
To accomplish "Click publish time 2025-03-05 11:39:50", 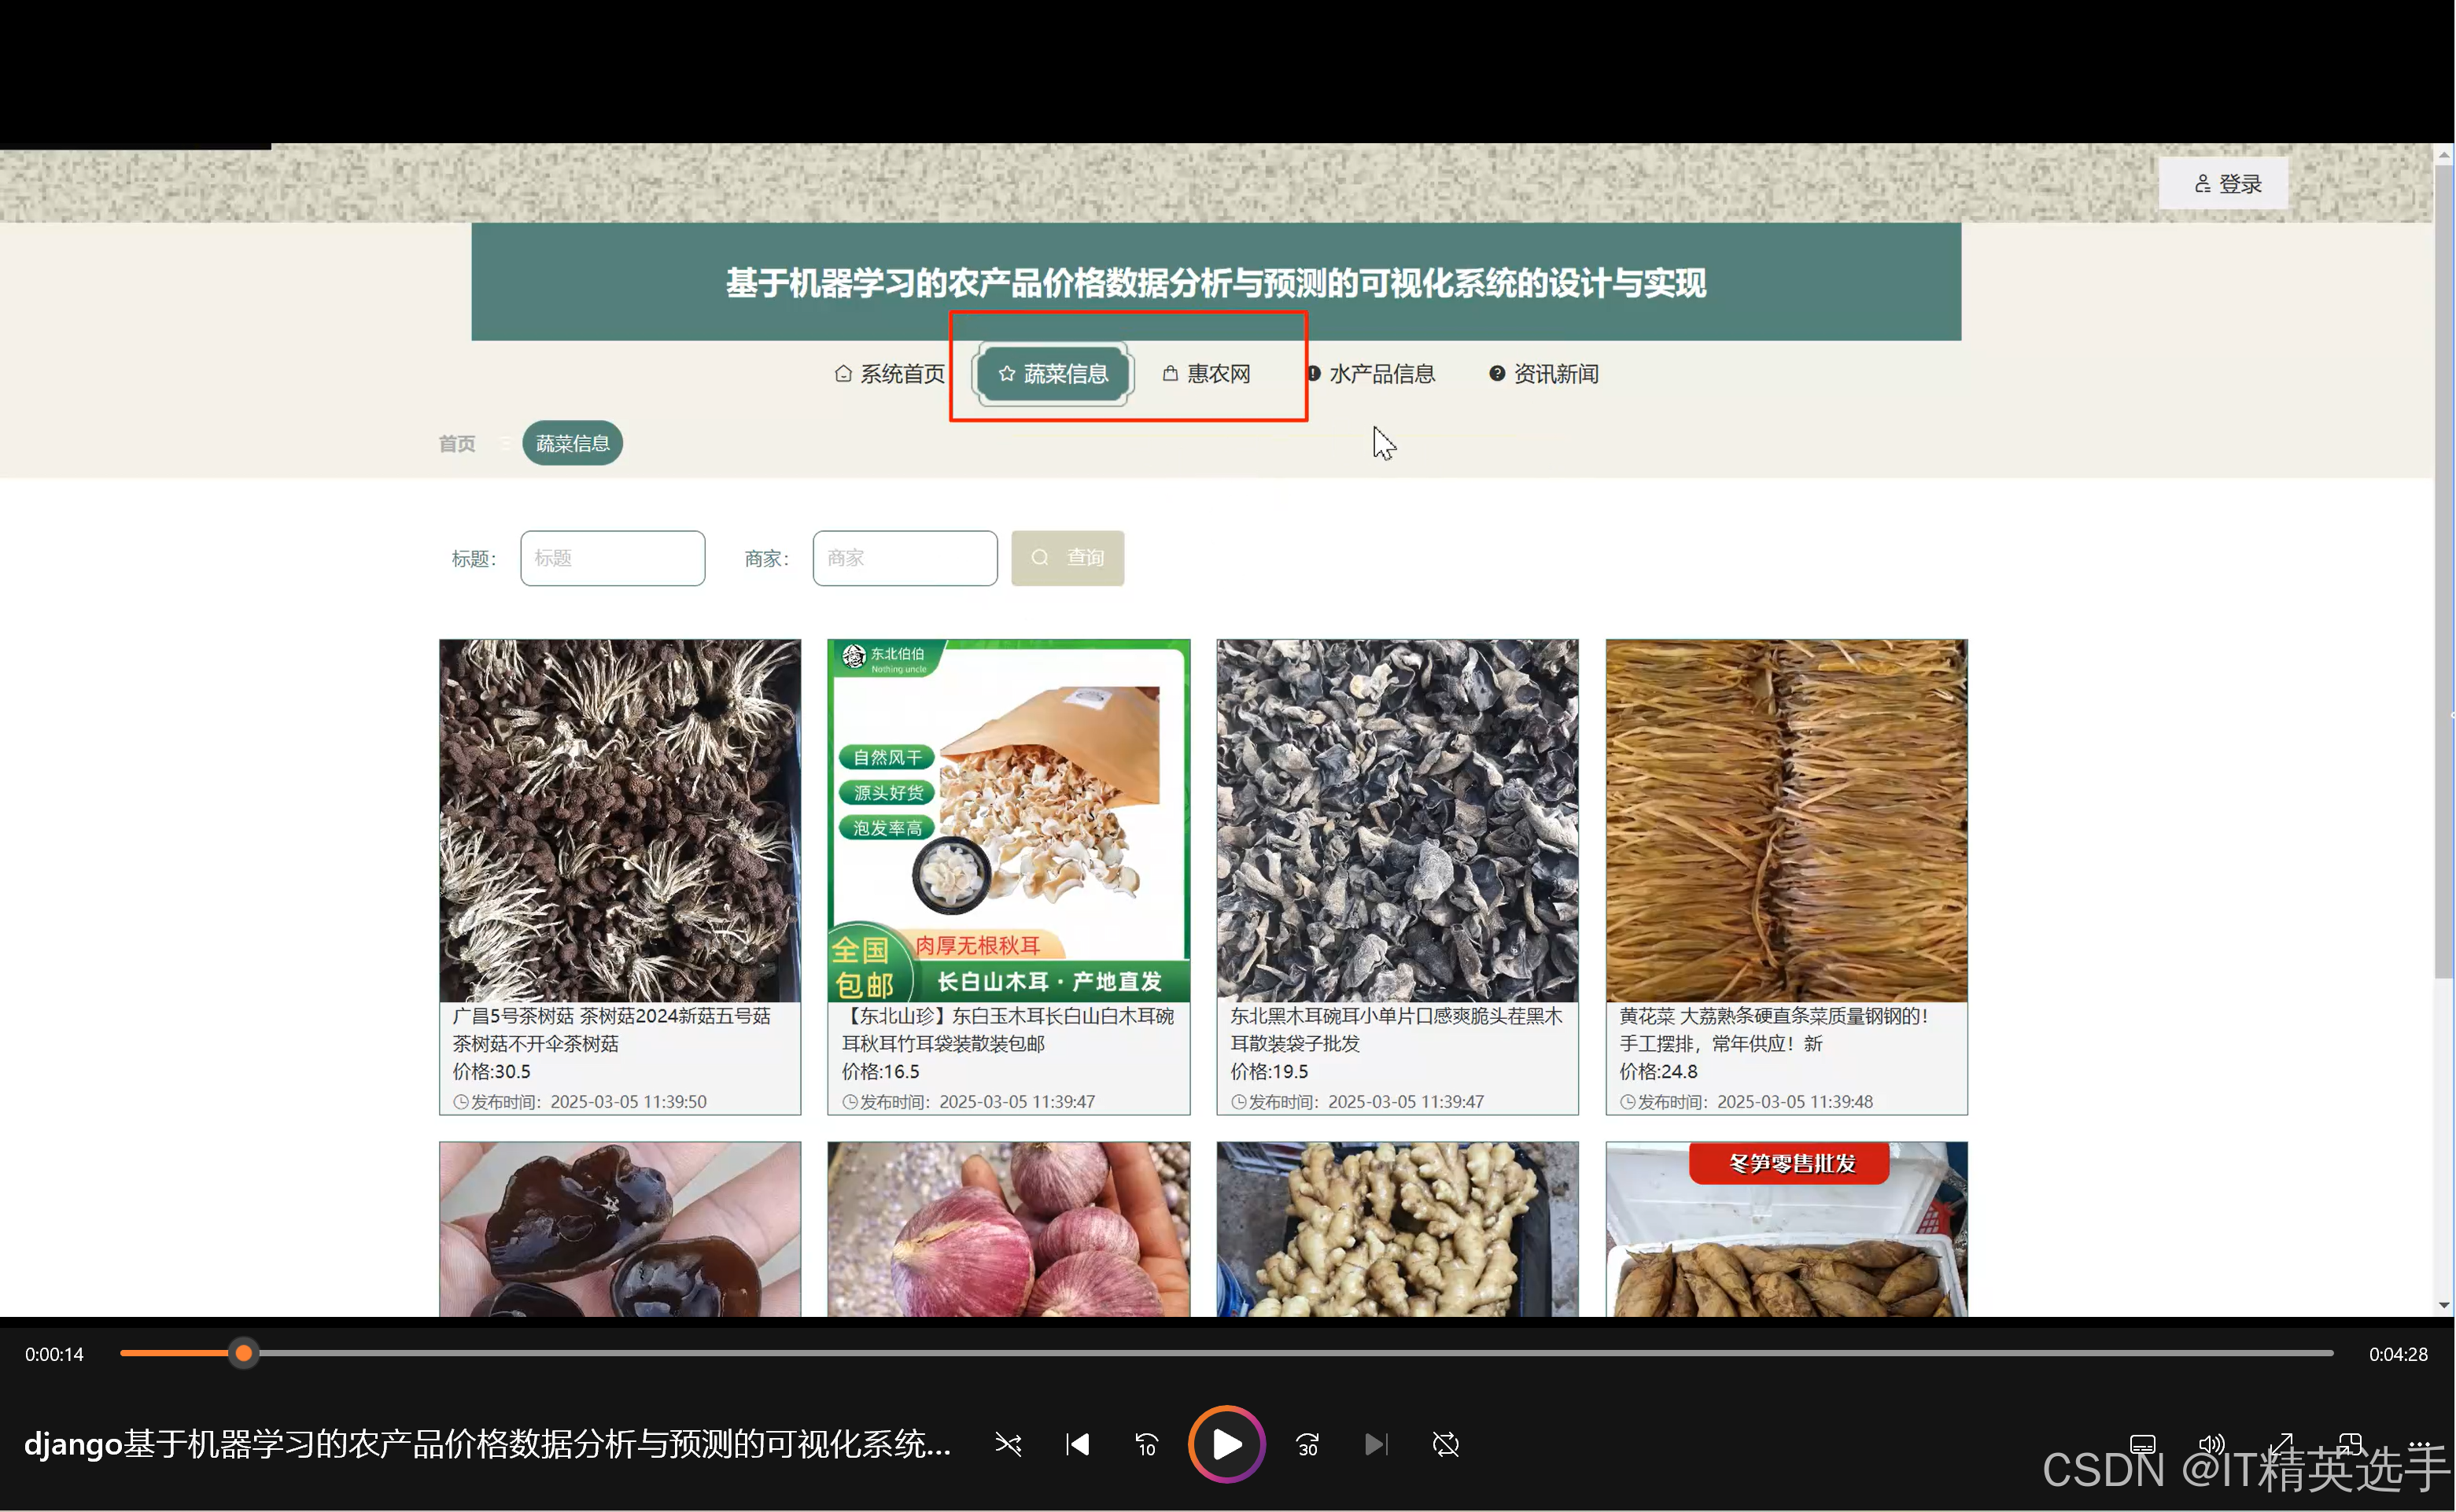I will pyautogui.click(x=628, y=1101).
